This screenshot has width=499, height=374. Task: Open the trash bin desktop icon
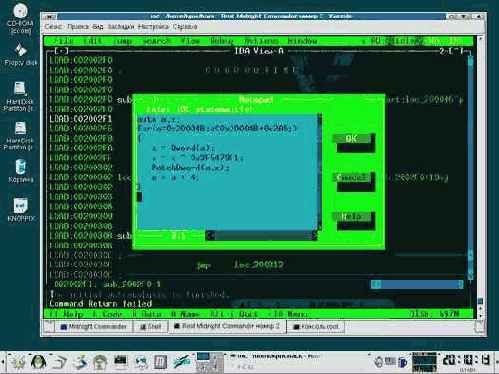pos(20,171)
